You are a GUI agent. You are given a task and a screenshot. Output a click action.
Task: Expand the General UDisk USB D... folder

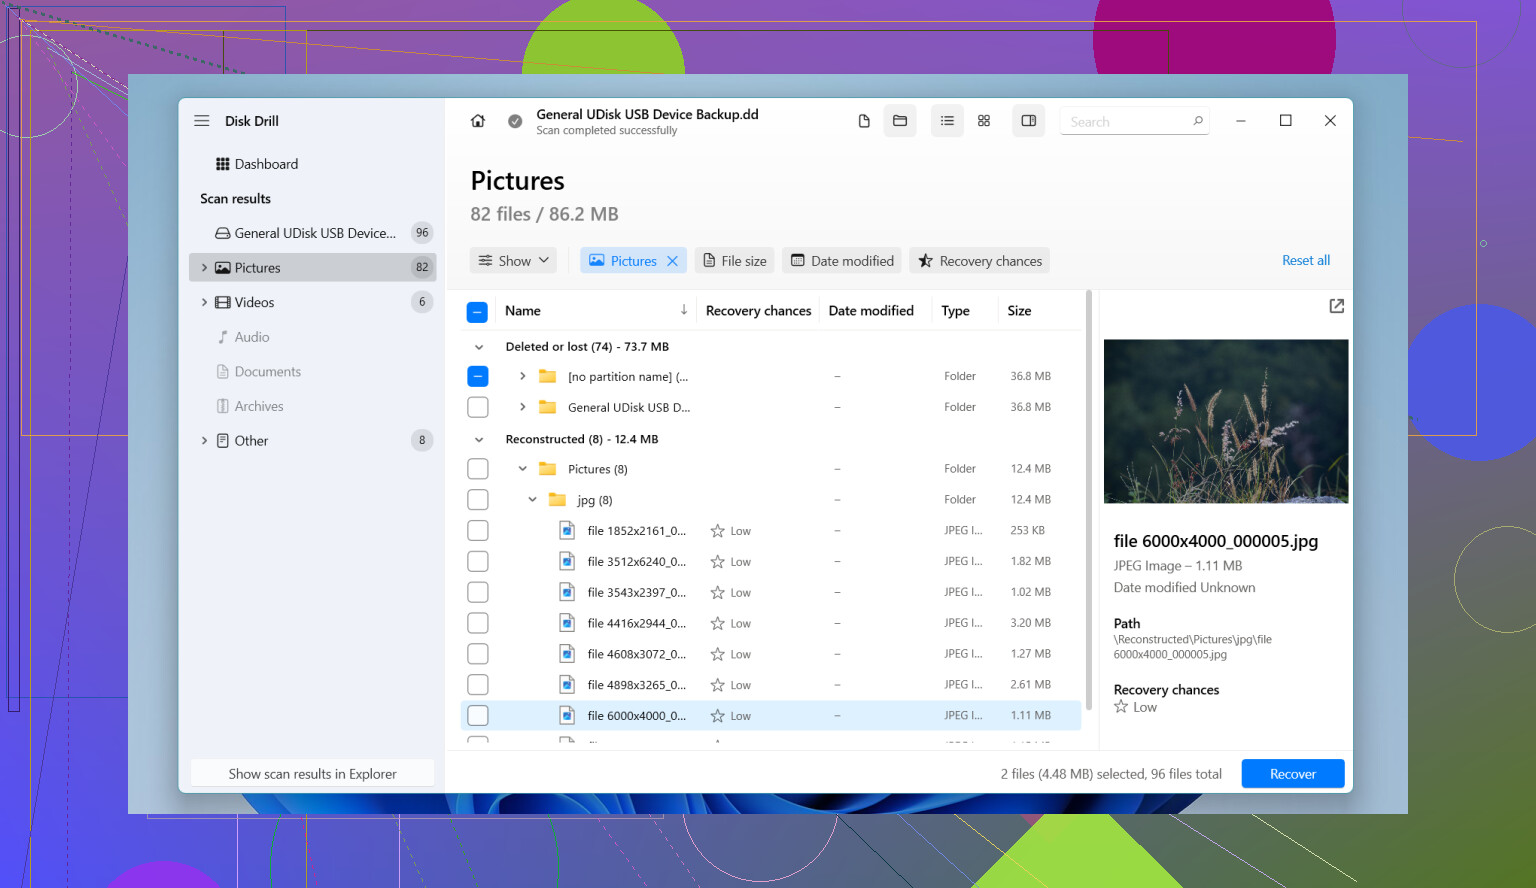pyautogui.click(x=522, y=407)
